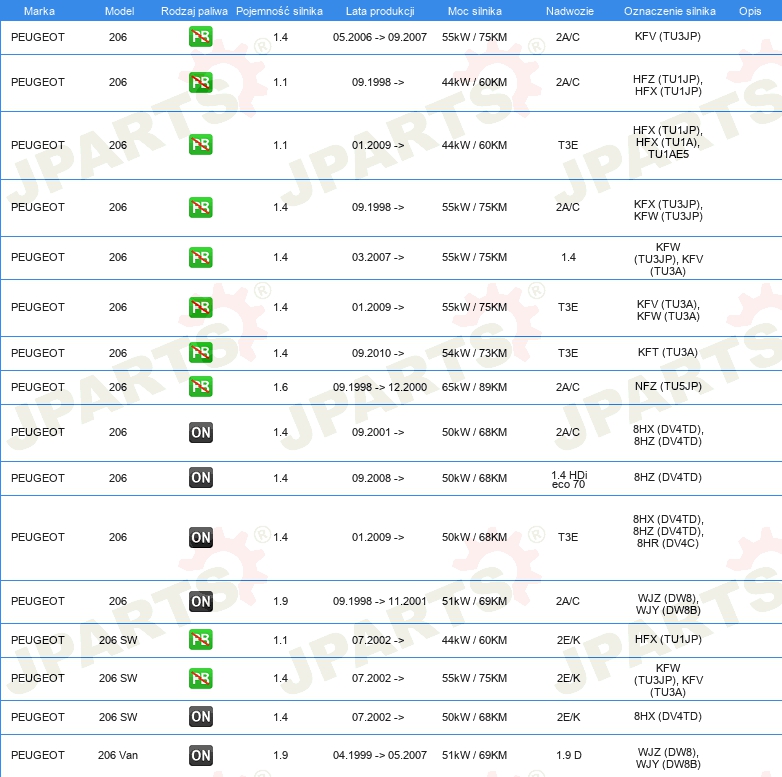Click the petrol icon in the KFT (TU3A) row
This screenshot has height=777, width=782.
[x=200, y=352]
